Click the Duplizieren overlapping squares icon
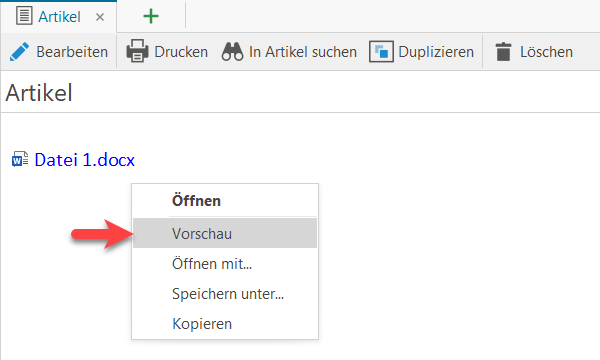Image resolution: width=600 pixels, height=360 pixels. coord(381,51)
